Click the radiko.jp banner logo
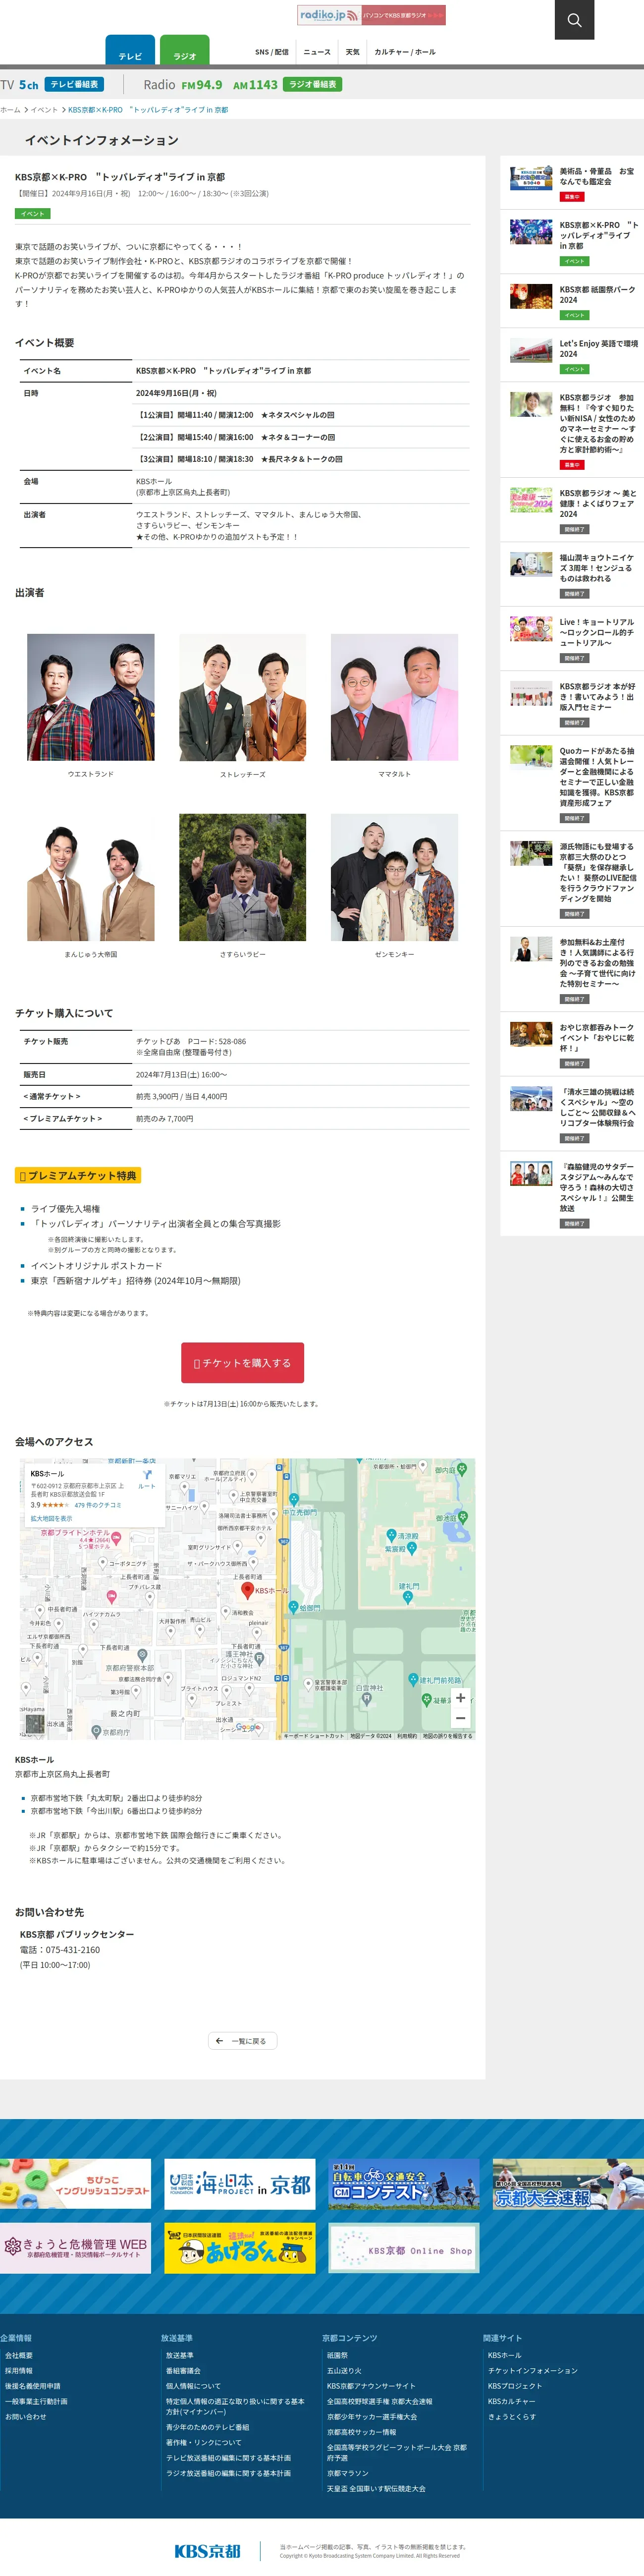The image size is (644, 2576). [372, 15]
